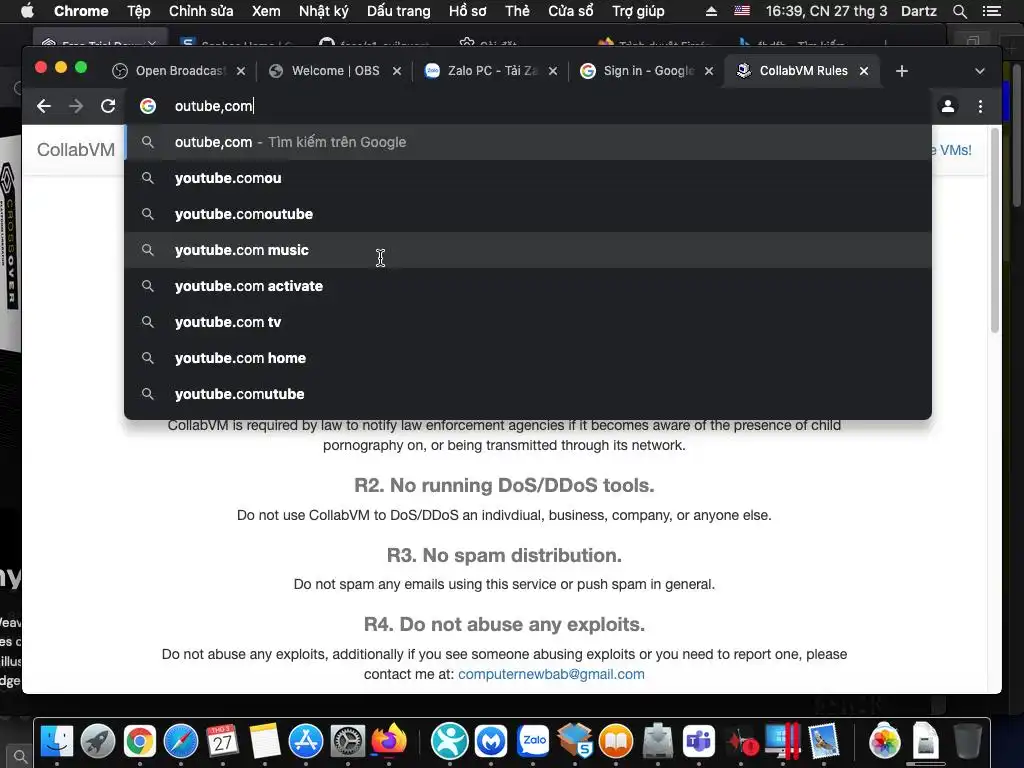The height and width of the screenshot is (768, 1024).
Task: Open the Dấu trang menu
Action: [x=398, y=11]
